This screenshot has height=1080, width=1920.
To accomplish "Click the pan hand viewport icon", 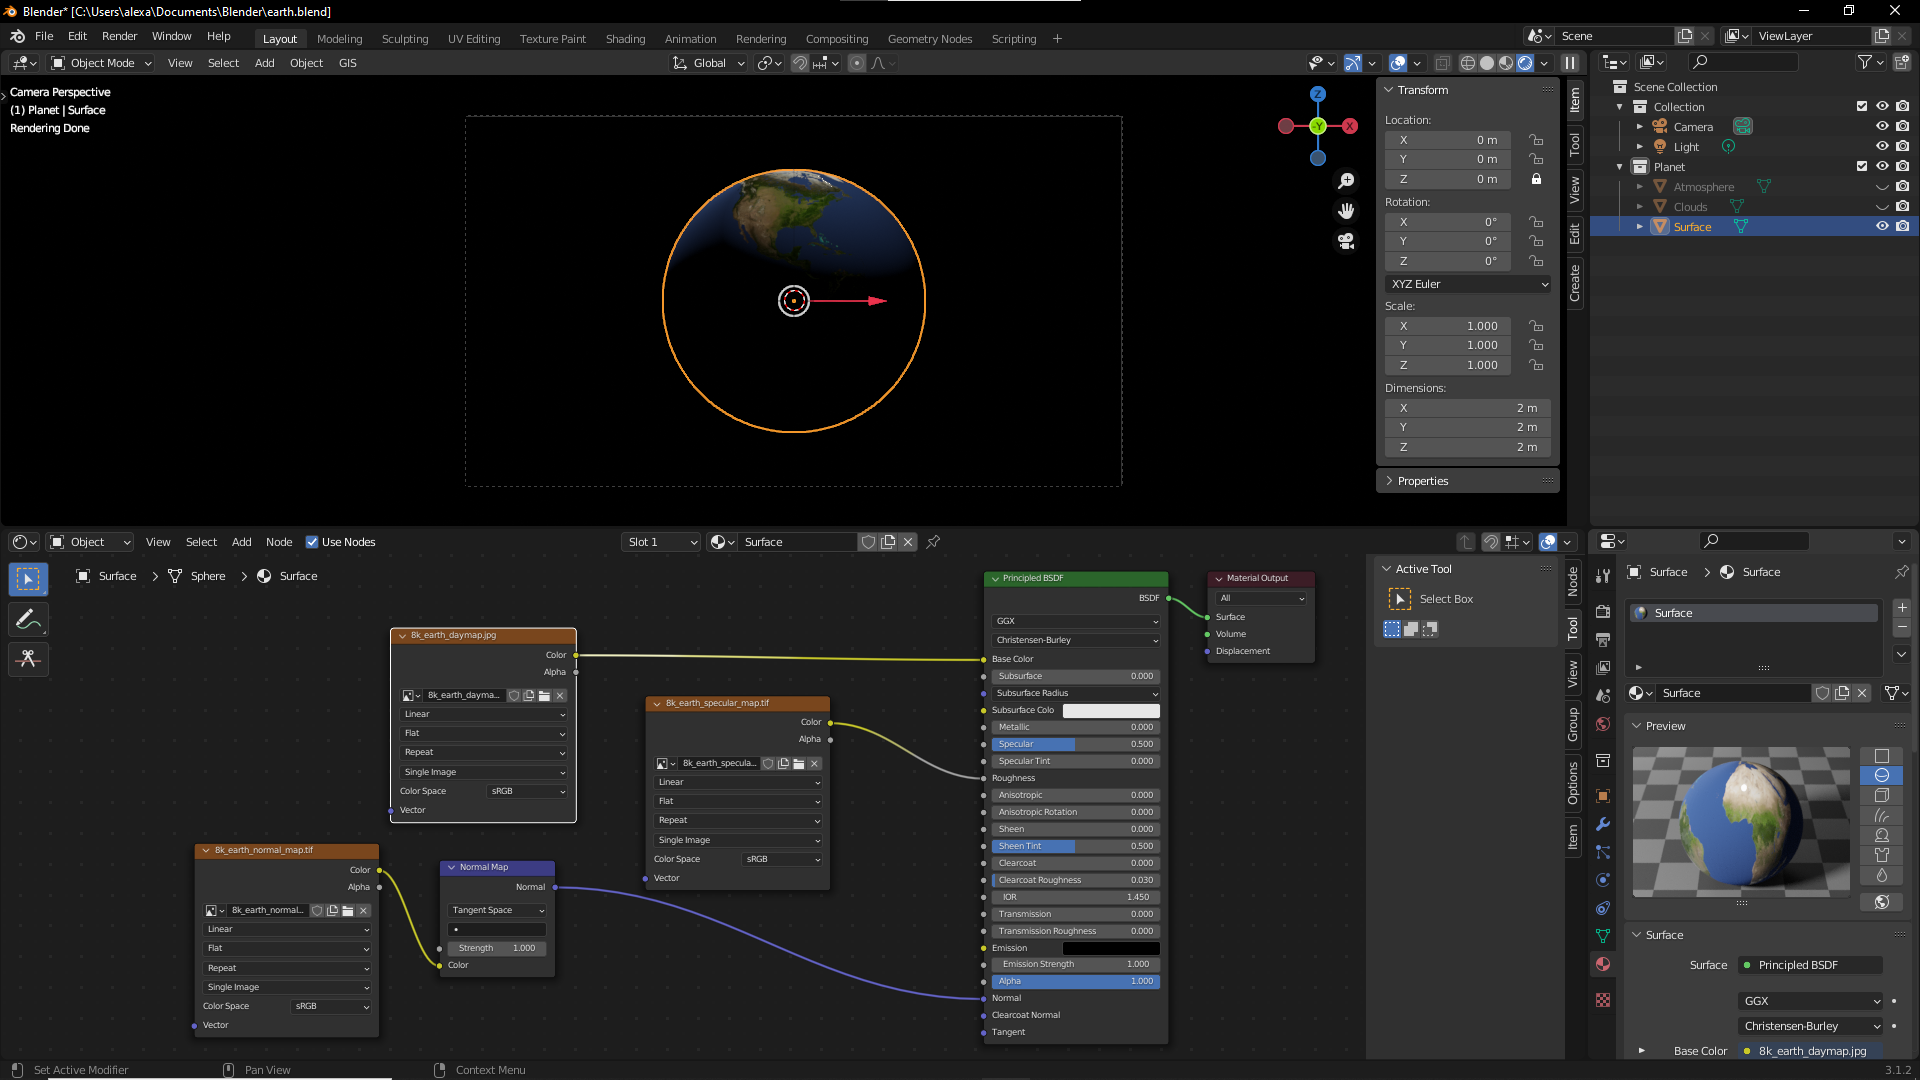I will click(1346, 211).
